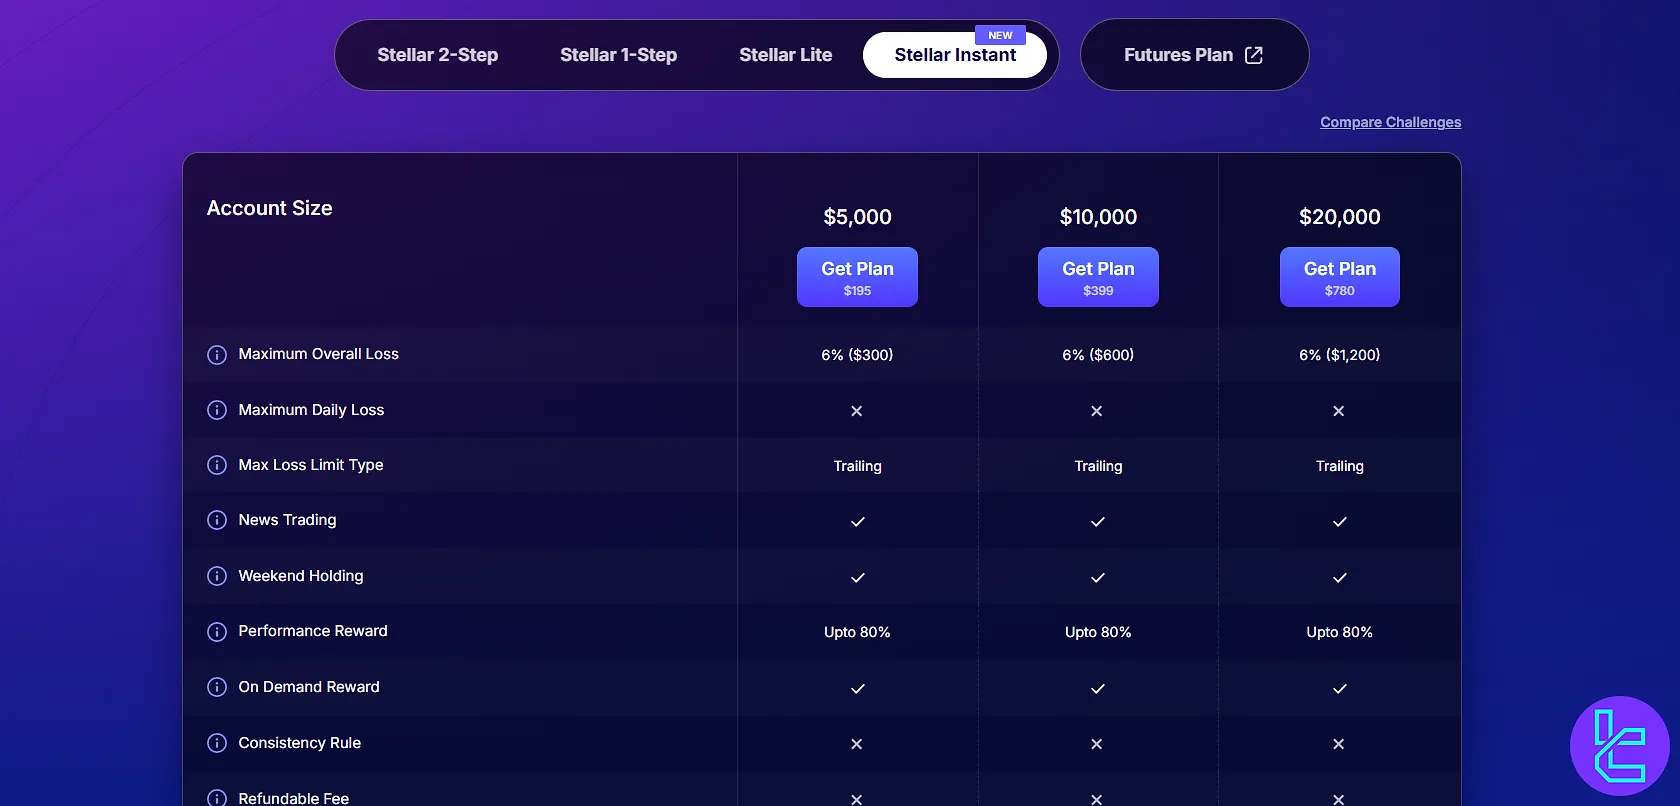Click Trailing under the $5,000 column

(858, 466)
